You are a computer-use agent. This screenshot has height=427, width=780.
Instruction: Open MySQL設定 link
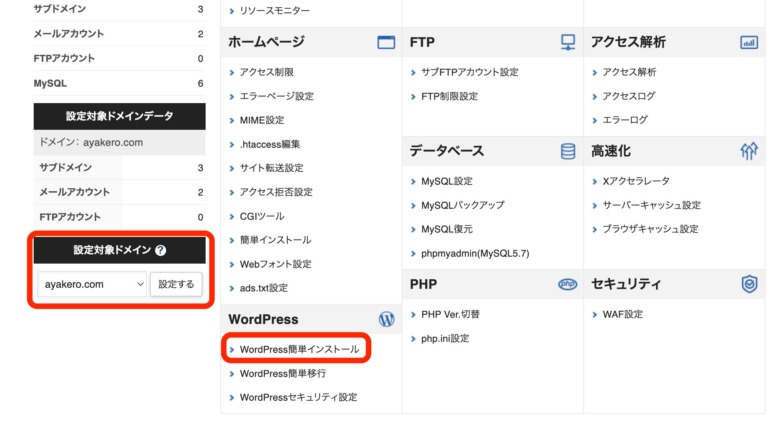447,181
